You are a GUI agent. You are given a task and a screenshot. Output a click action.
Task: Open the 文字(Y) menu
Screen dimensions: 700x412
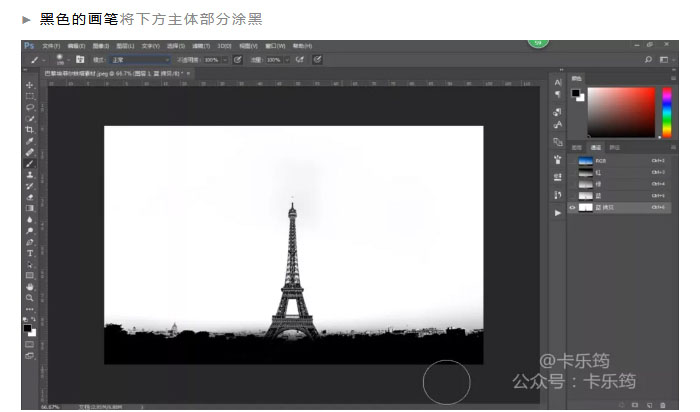[150, 46]
